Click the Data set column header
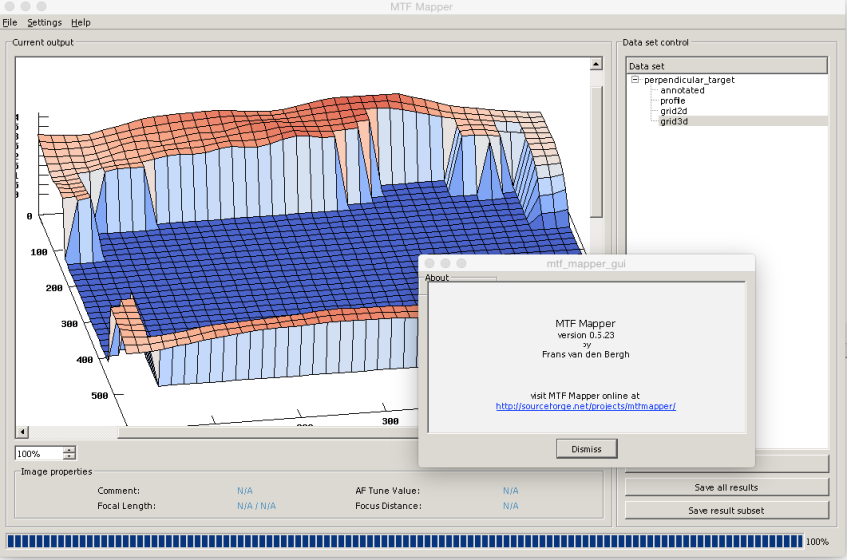This screenshot has height=560, width=847. click(x=727, y=66)
